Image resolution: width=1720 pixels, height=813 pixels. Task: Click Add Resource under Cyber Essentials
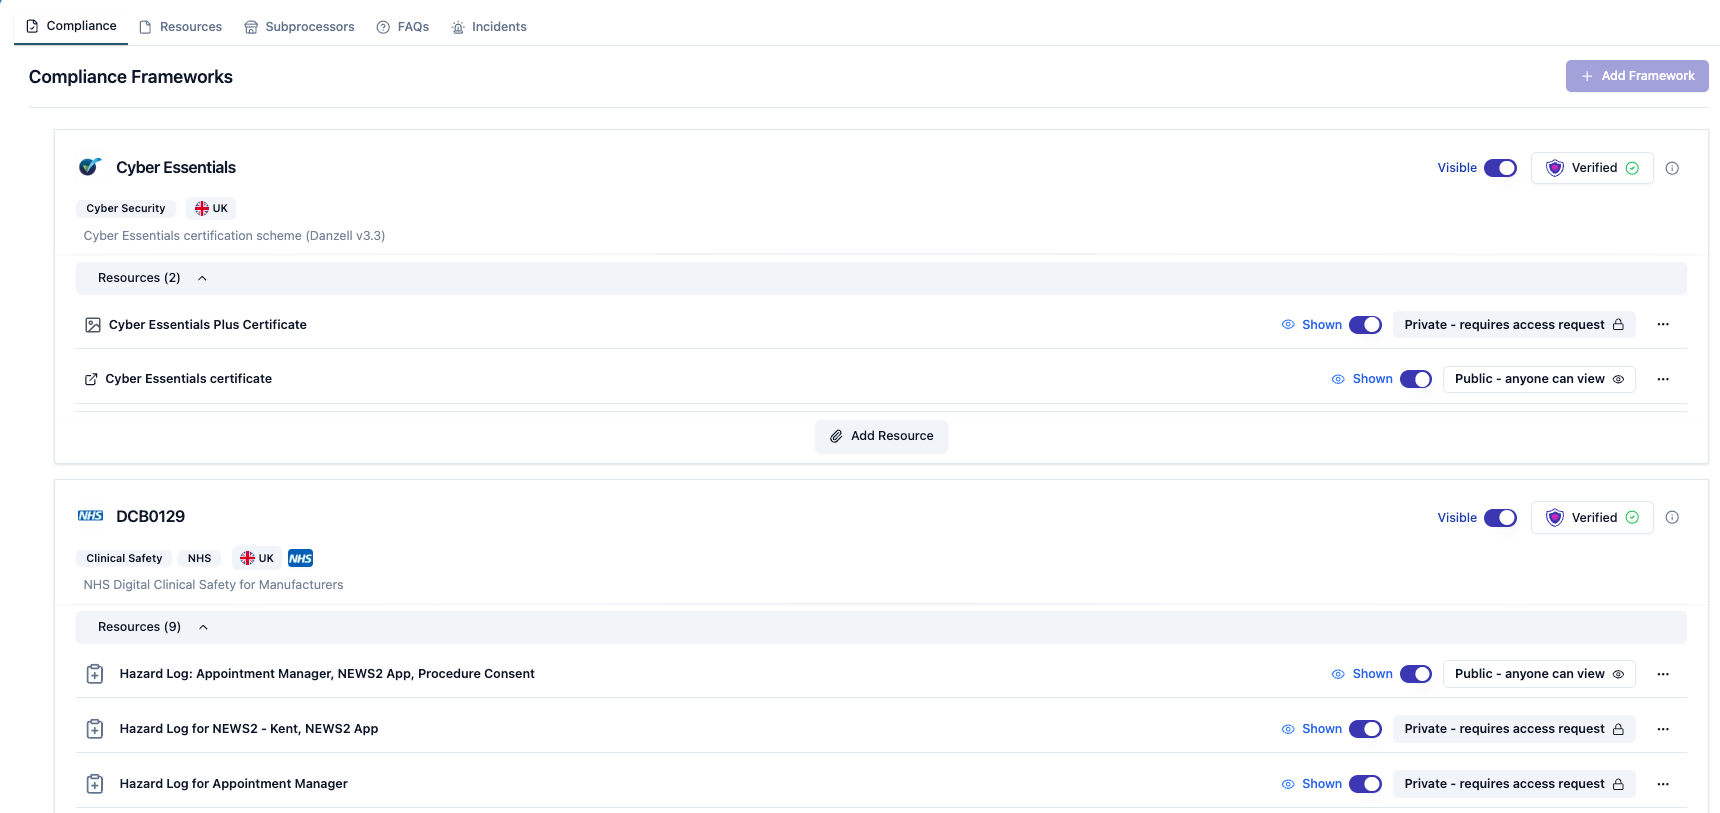pyautogui.click(x=881, y=436)
